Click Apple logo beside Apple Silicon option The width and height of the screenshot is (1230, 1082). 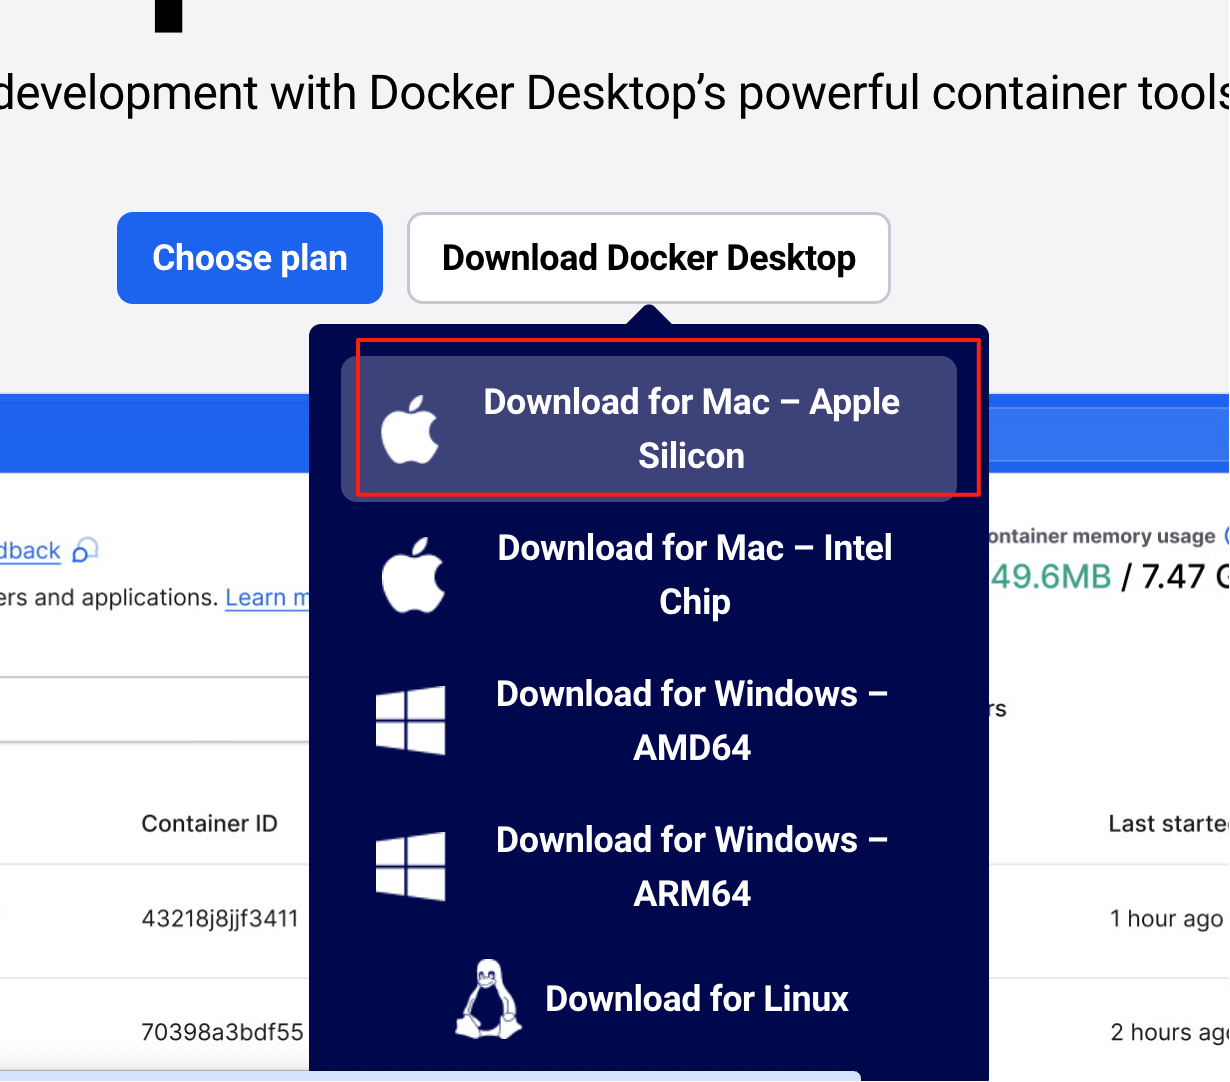pos(411,429)
